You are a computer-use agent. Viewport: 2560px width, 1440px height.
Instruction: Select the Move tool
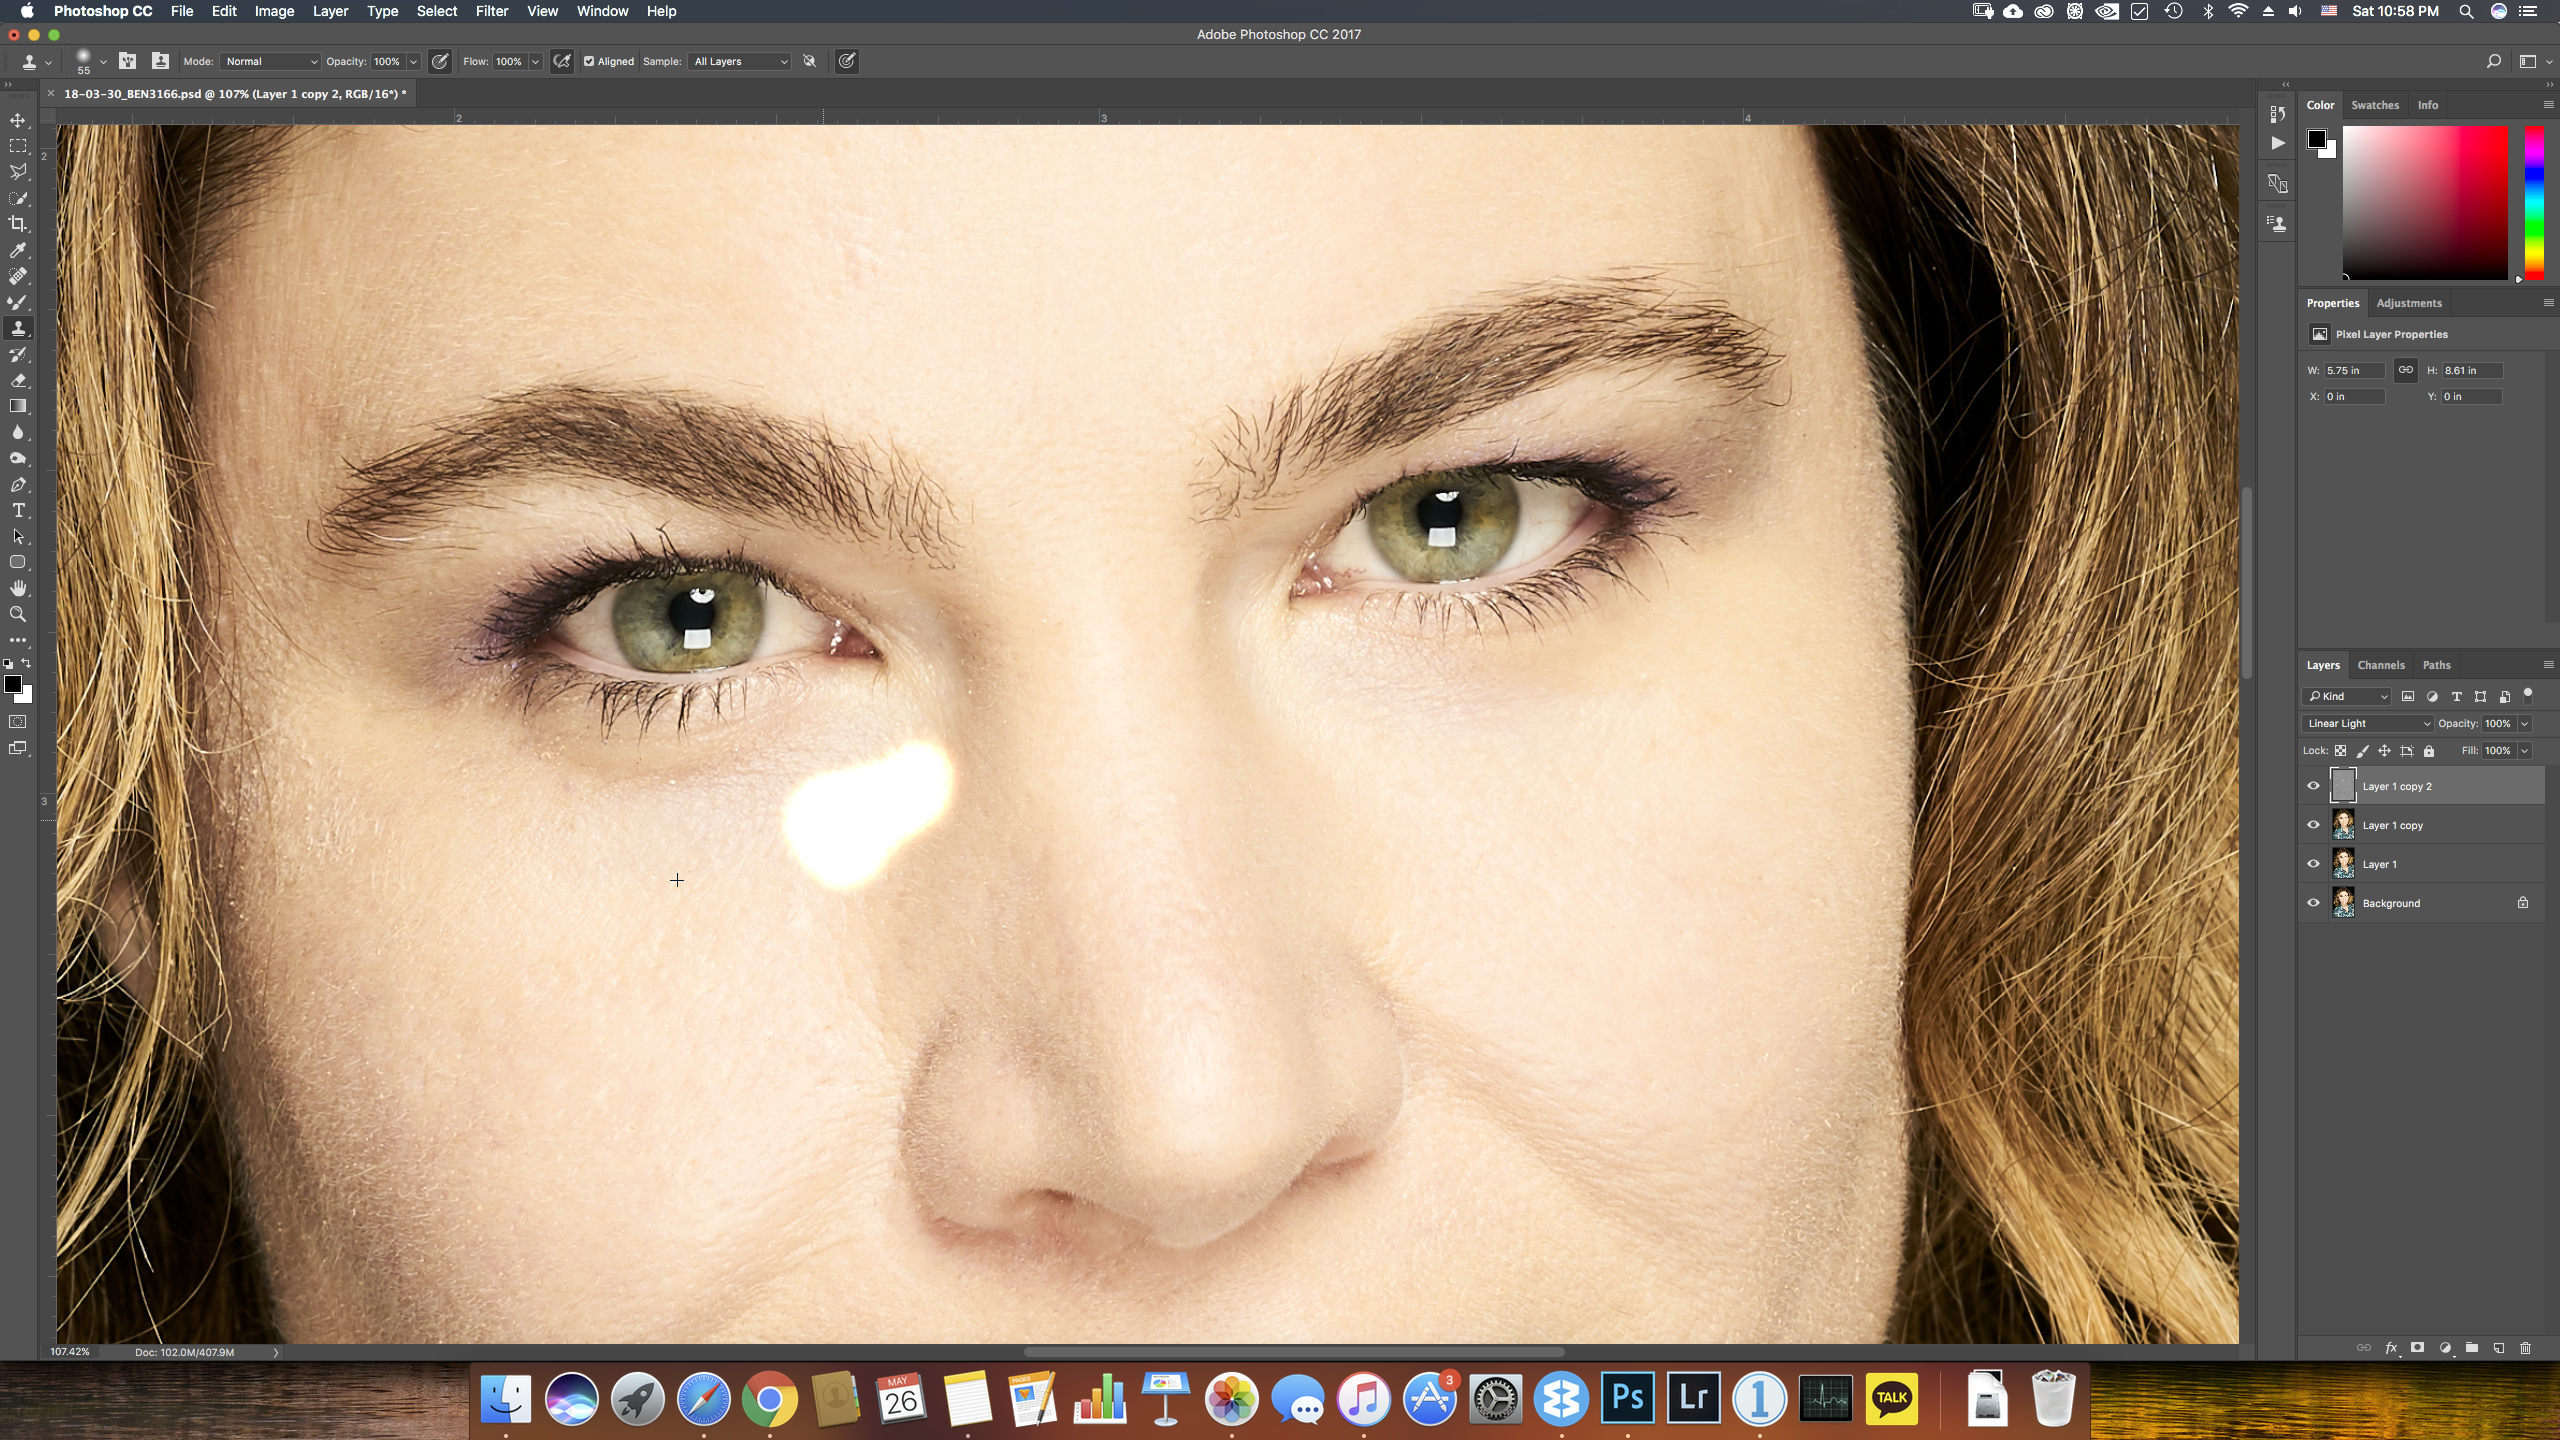[18, 120]
